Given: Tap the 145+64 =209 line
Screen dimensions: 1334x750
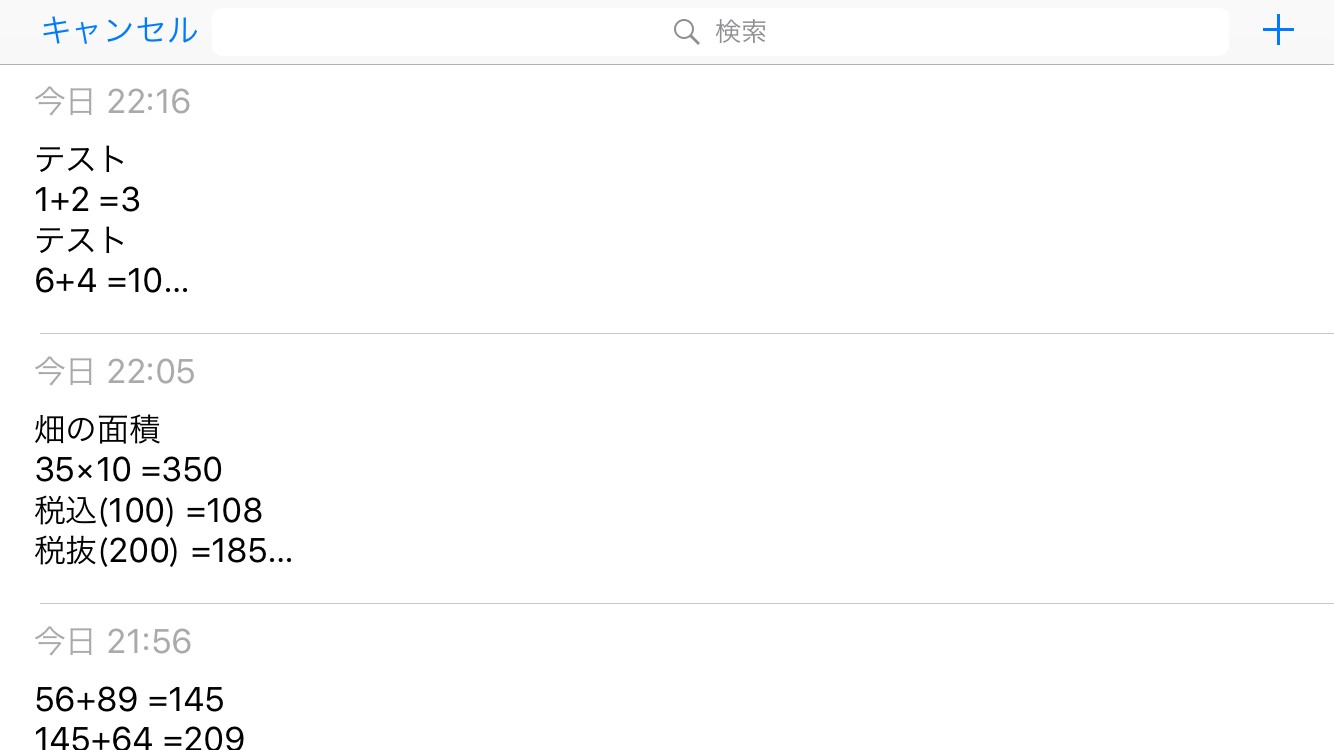Looking at the screenshot, I should [139, 738].
